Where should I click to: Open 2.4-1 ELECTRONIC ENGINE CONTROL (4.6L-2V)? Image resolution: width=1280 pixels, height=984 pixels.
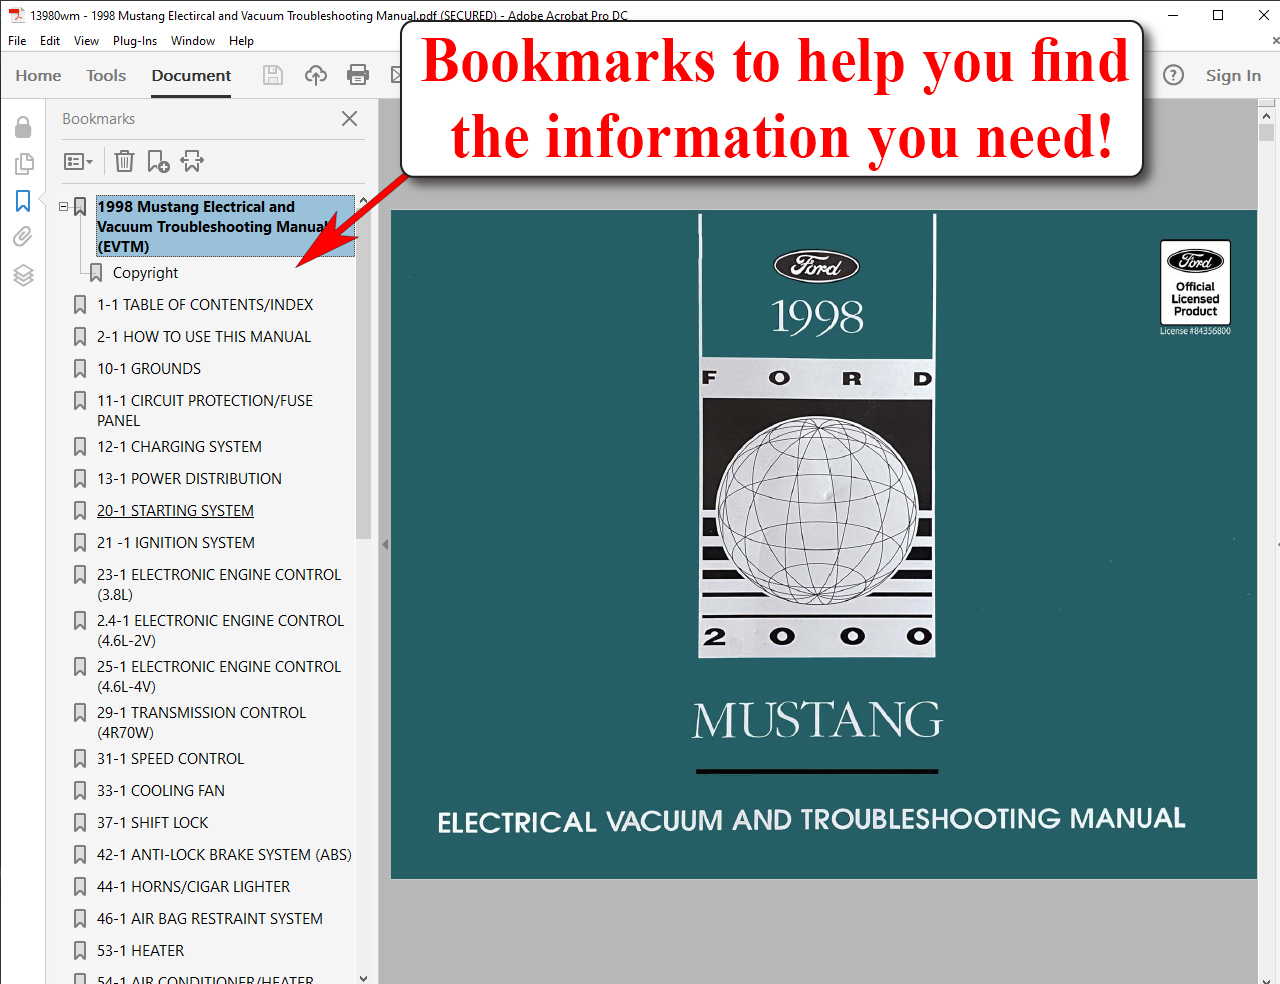(220, 631)
